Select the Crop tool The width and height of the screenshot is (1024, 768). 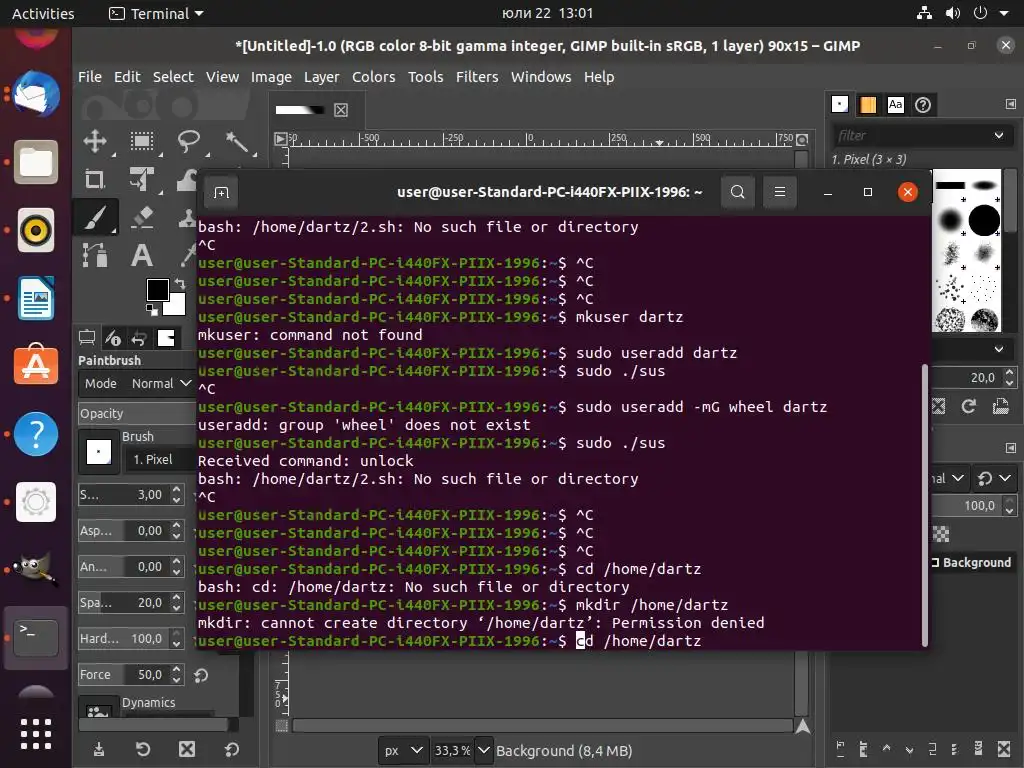95,179
